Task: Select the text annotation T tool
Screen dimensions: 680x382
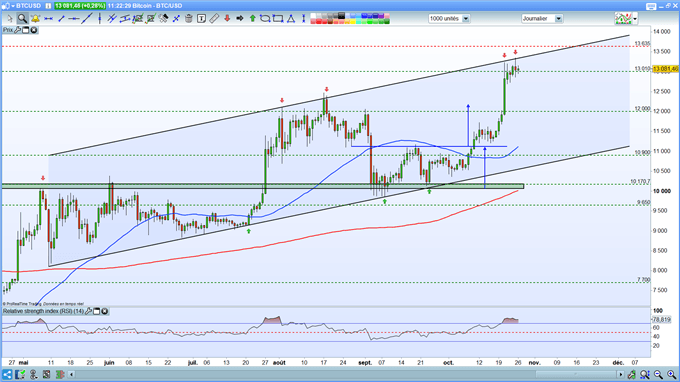Action: pos(201,18)
